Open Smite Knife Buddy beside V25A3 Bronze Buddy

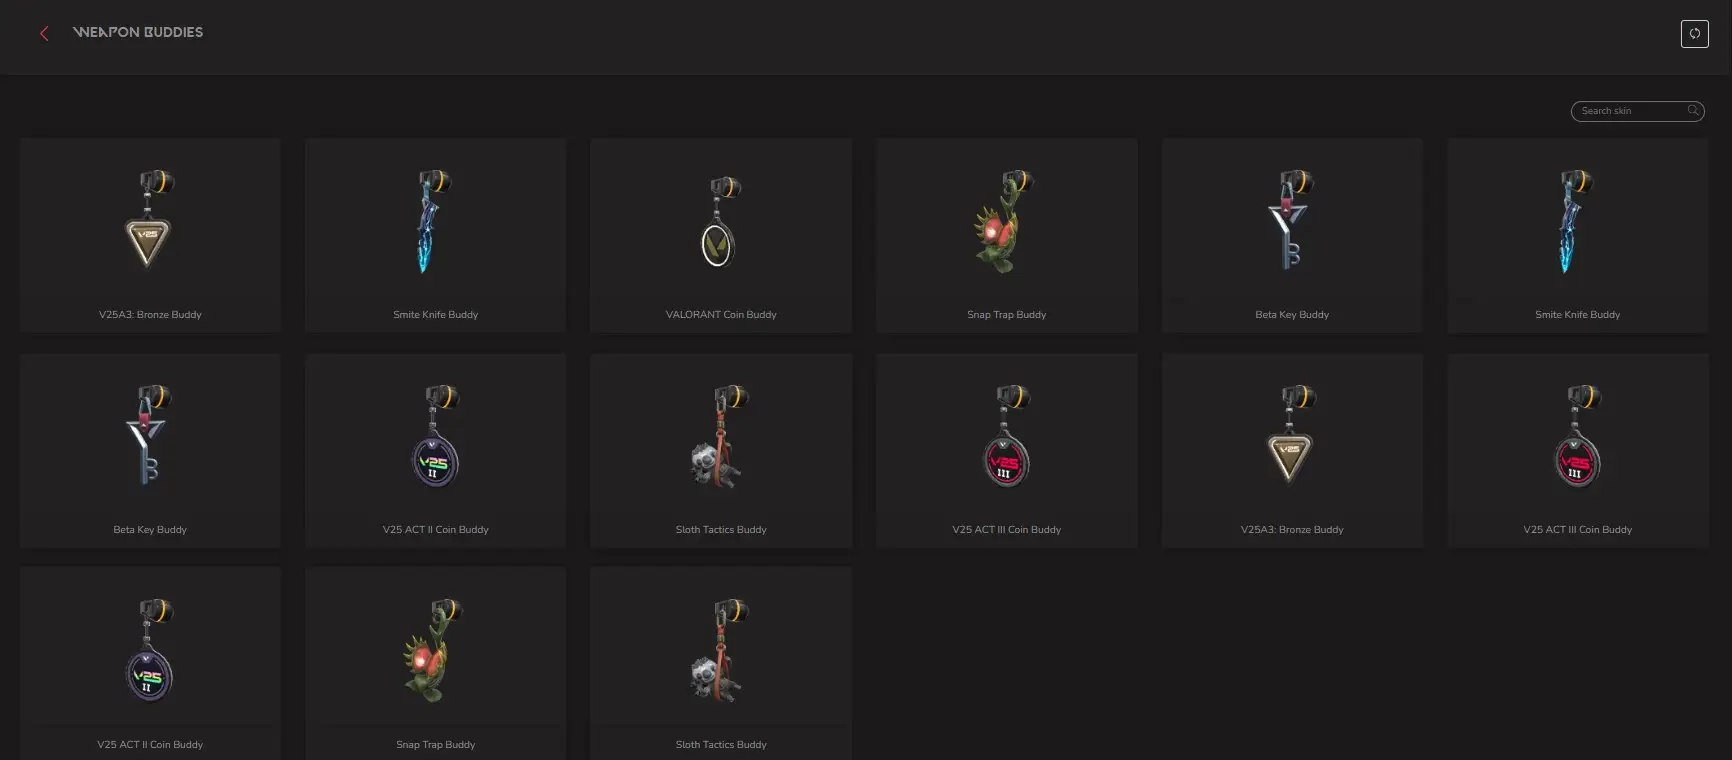[x=435, y=235]
